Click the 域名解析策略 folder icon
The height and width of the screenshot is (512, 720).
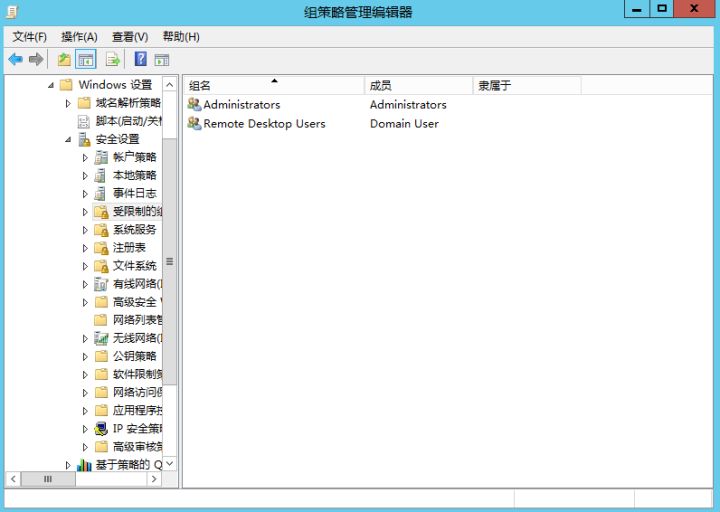pos(84,103)
